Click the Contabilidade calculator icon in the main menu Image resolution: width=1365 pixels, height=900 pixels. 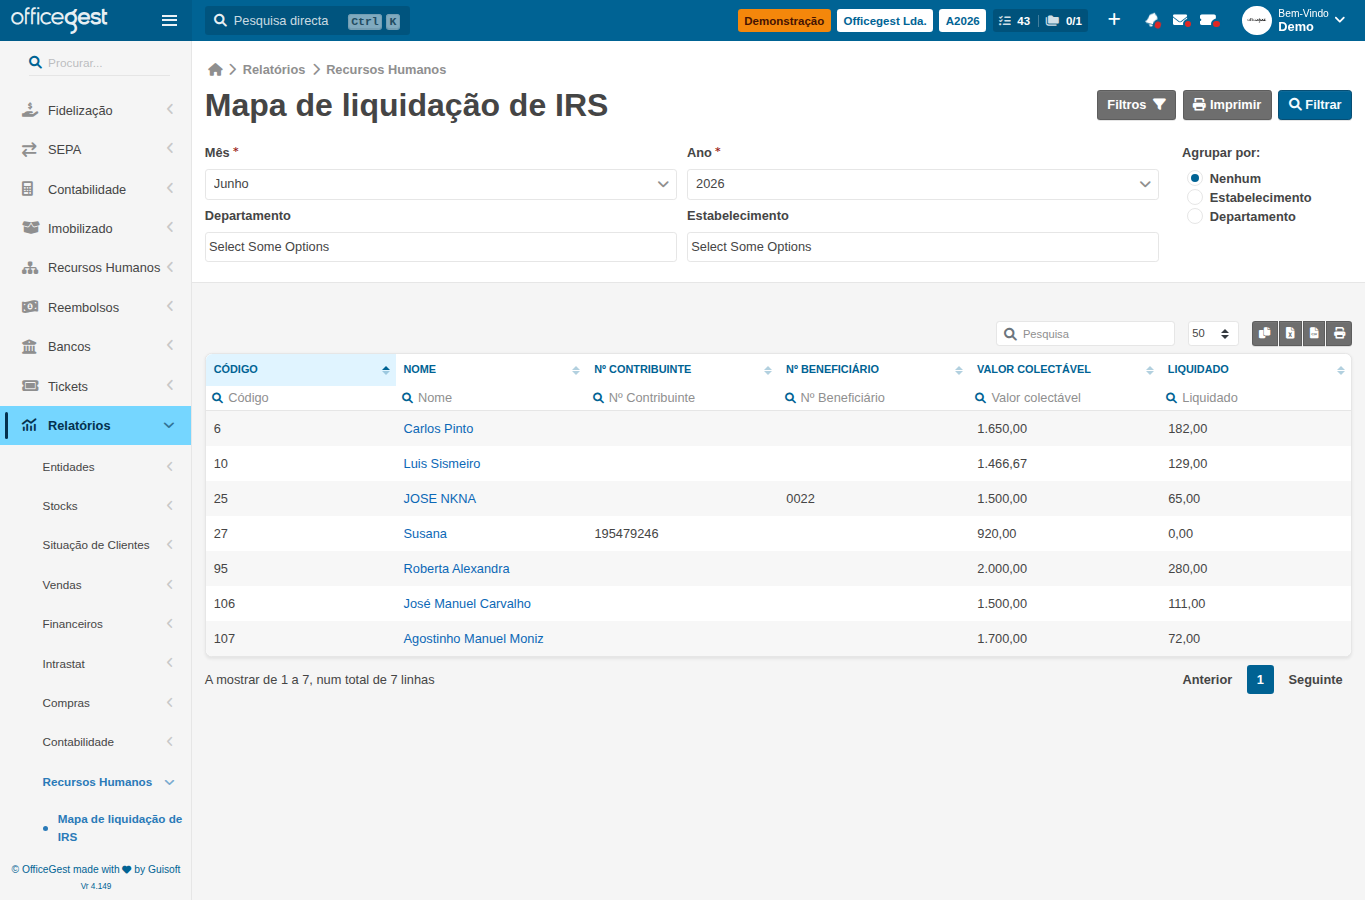[29, 189]
